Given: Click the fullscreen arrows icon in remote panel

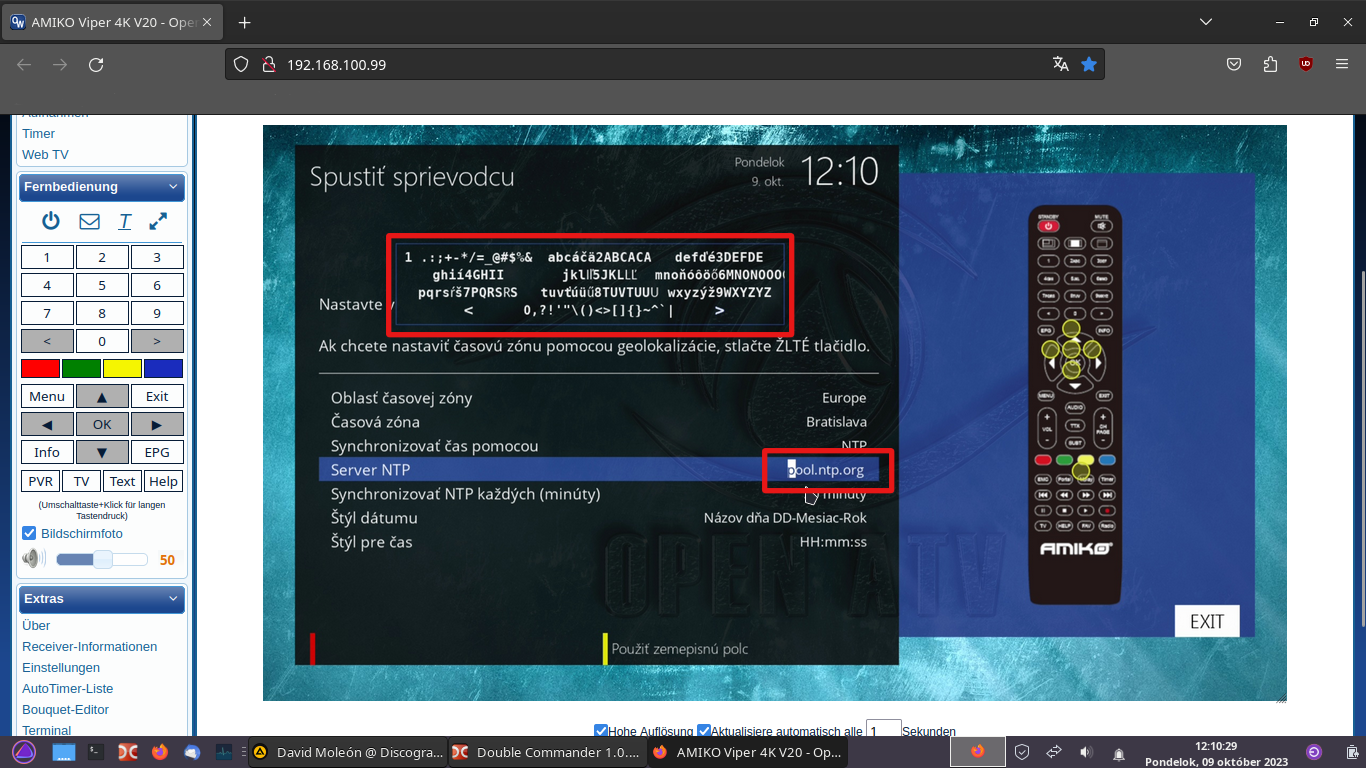Looking at the screenshot, I should coord(158,221).
